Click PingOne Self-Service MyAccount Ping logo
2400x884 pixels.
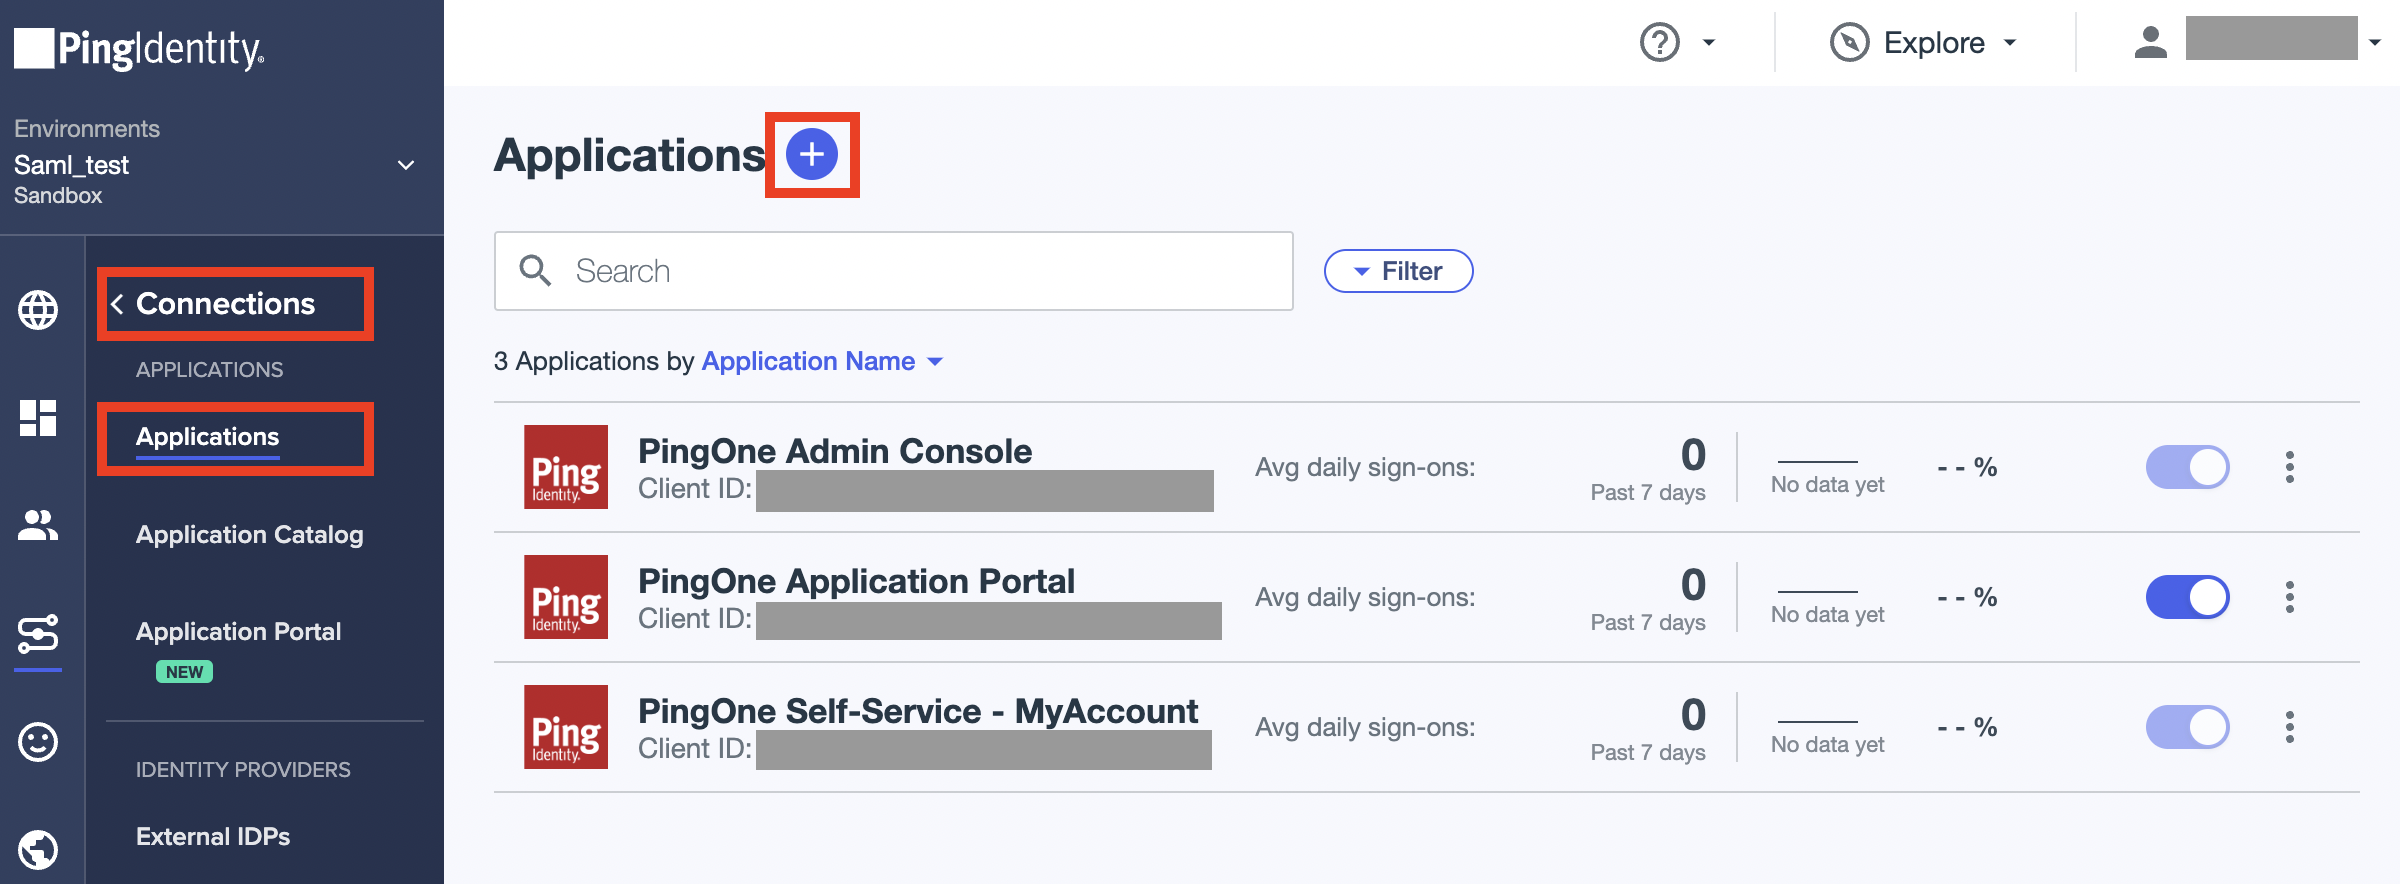point(566,727)
